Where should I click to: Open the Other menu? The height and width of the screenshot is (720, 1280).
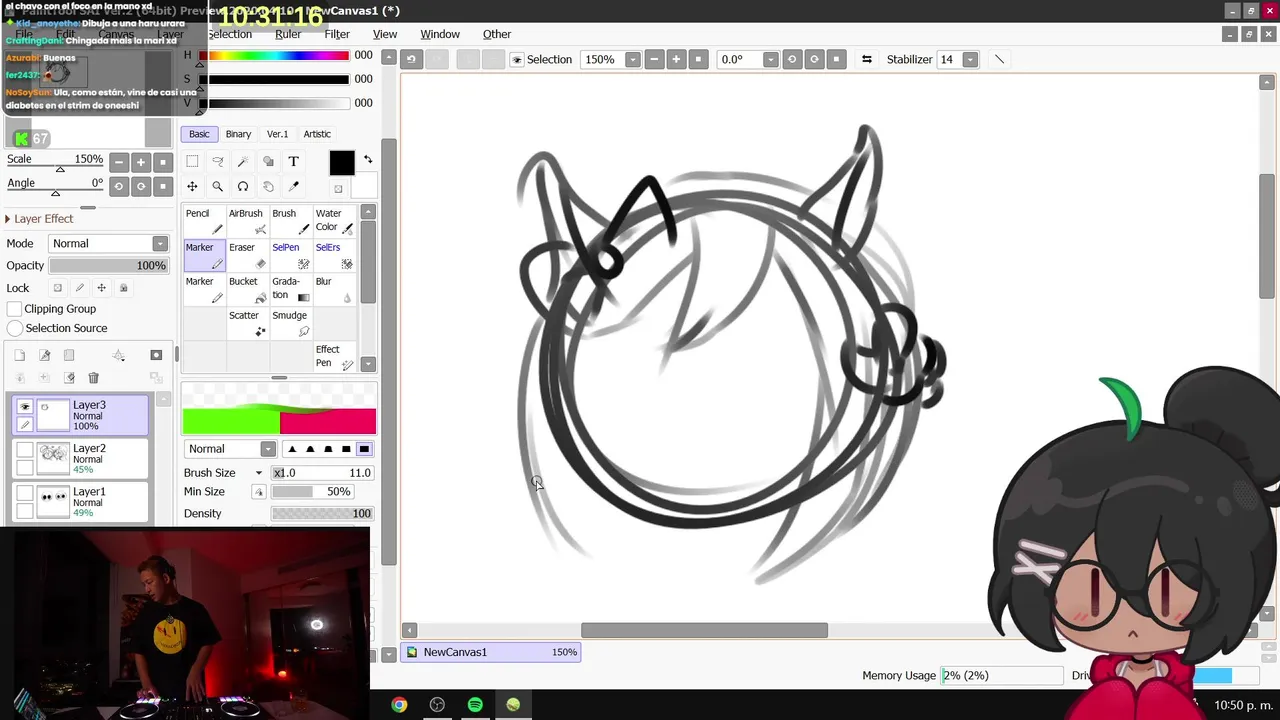[497, 34]
